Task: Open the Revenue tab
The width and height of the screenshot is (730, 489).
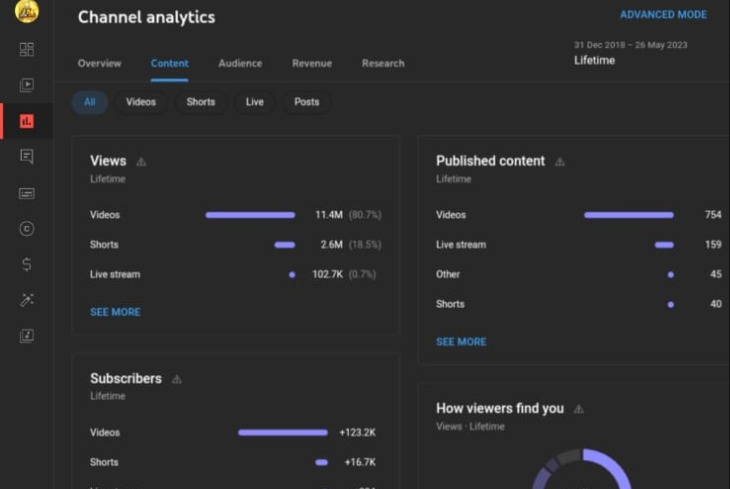Action: pyautogui.click(x=312, y=63)
